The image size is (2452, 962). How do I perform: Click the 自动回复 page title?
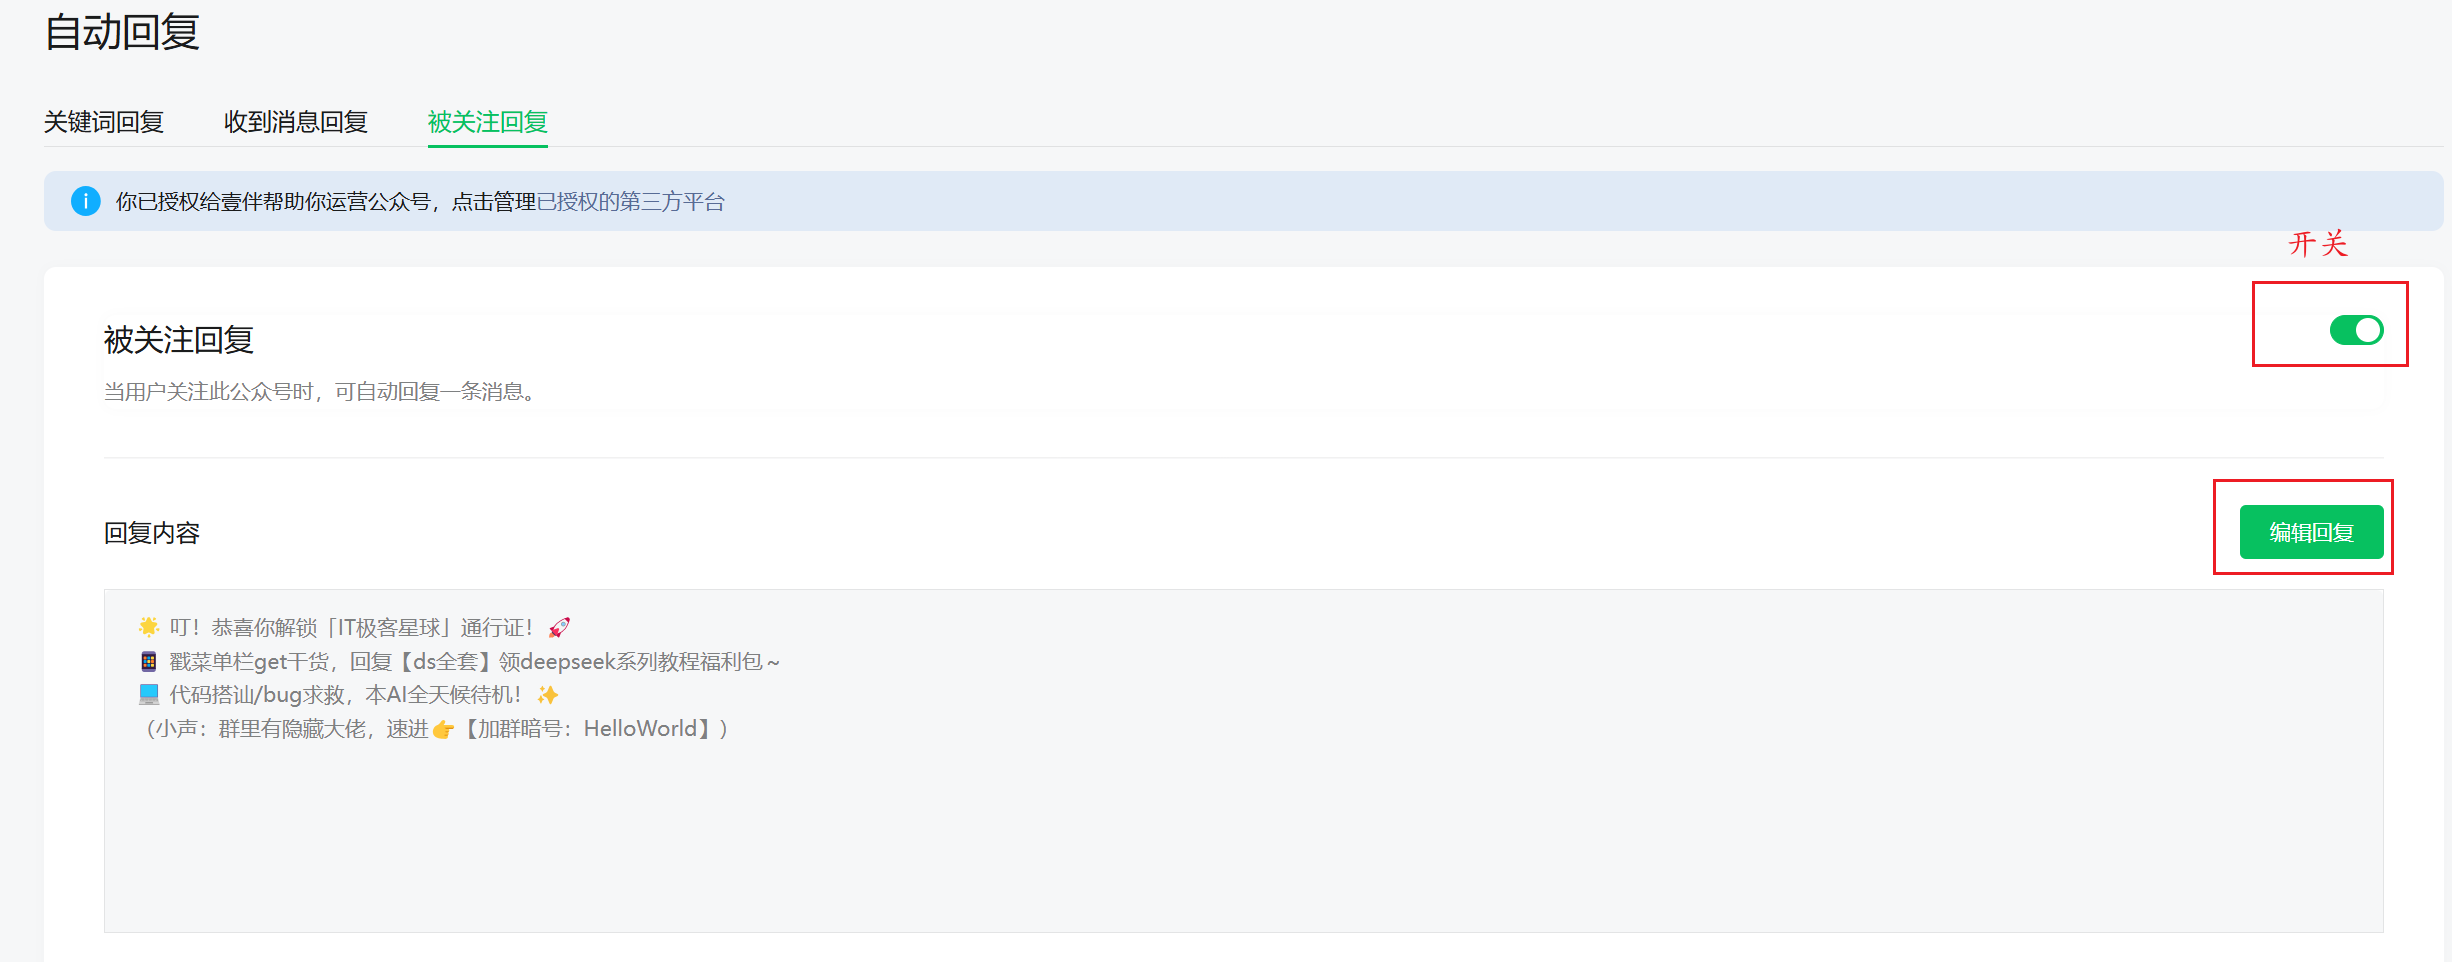(122, 32)
